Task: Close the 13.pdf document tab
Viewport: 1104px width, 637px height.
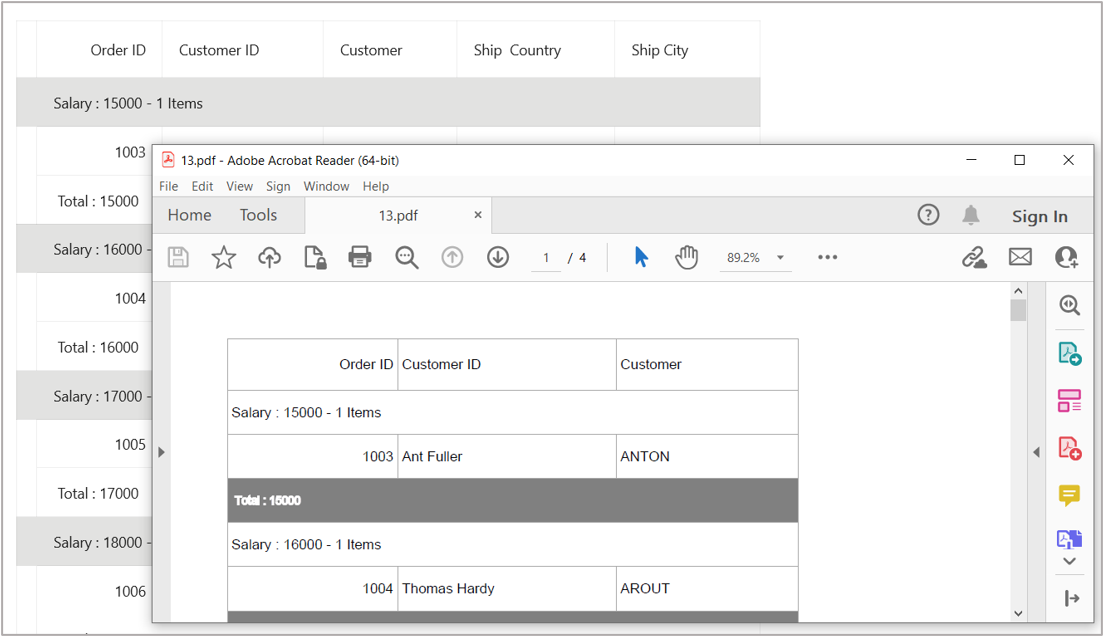Action: pyautogui.click(x=478, y=215)
